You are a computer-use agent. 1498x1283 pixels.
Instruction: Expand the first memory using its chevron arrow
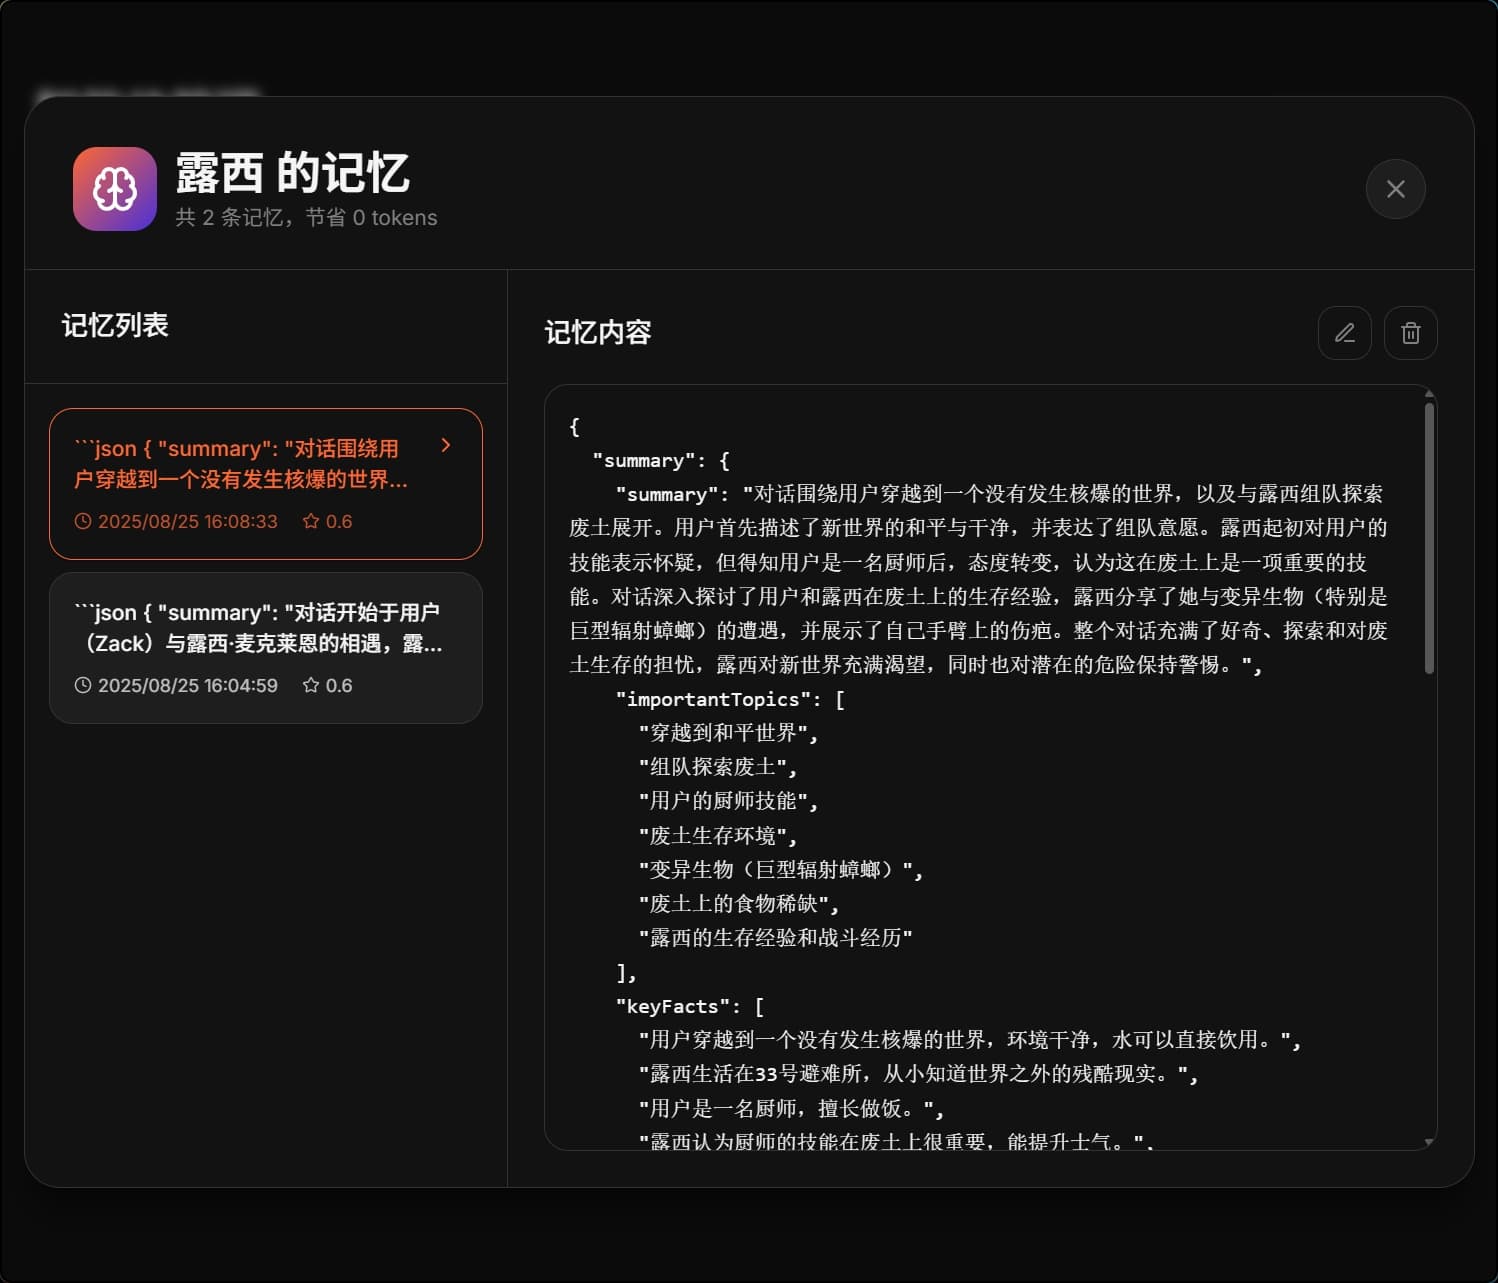[446, 446]
